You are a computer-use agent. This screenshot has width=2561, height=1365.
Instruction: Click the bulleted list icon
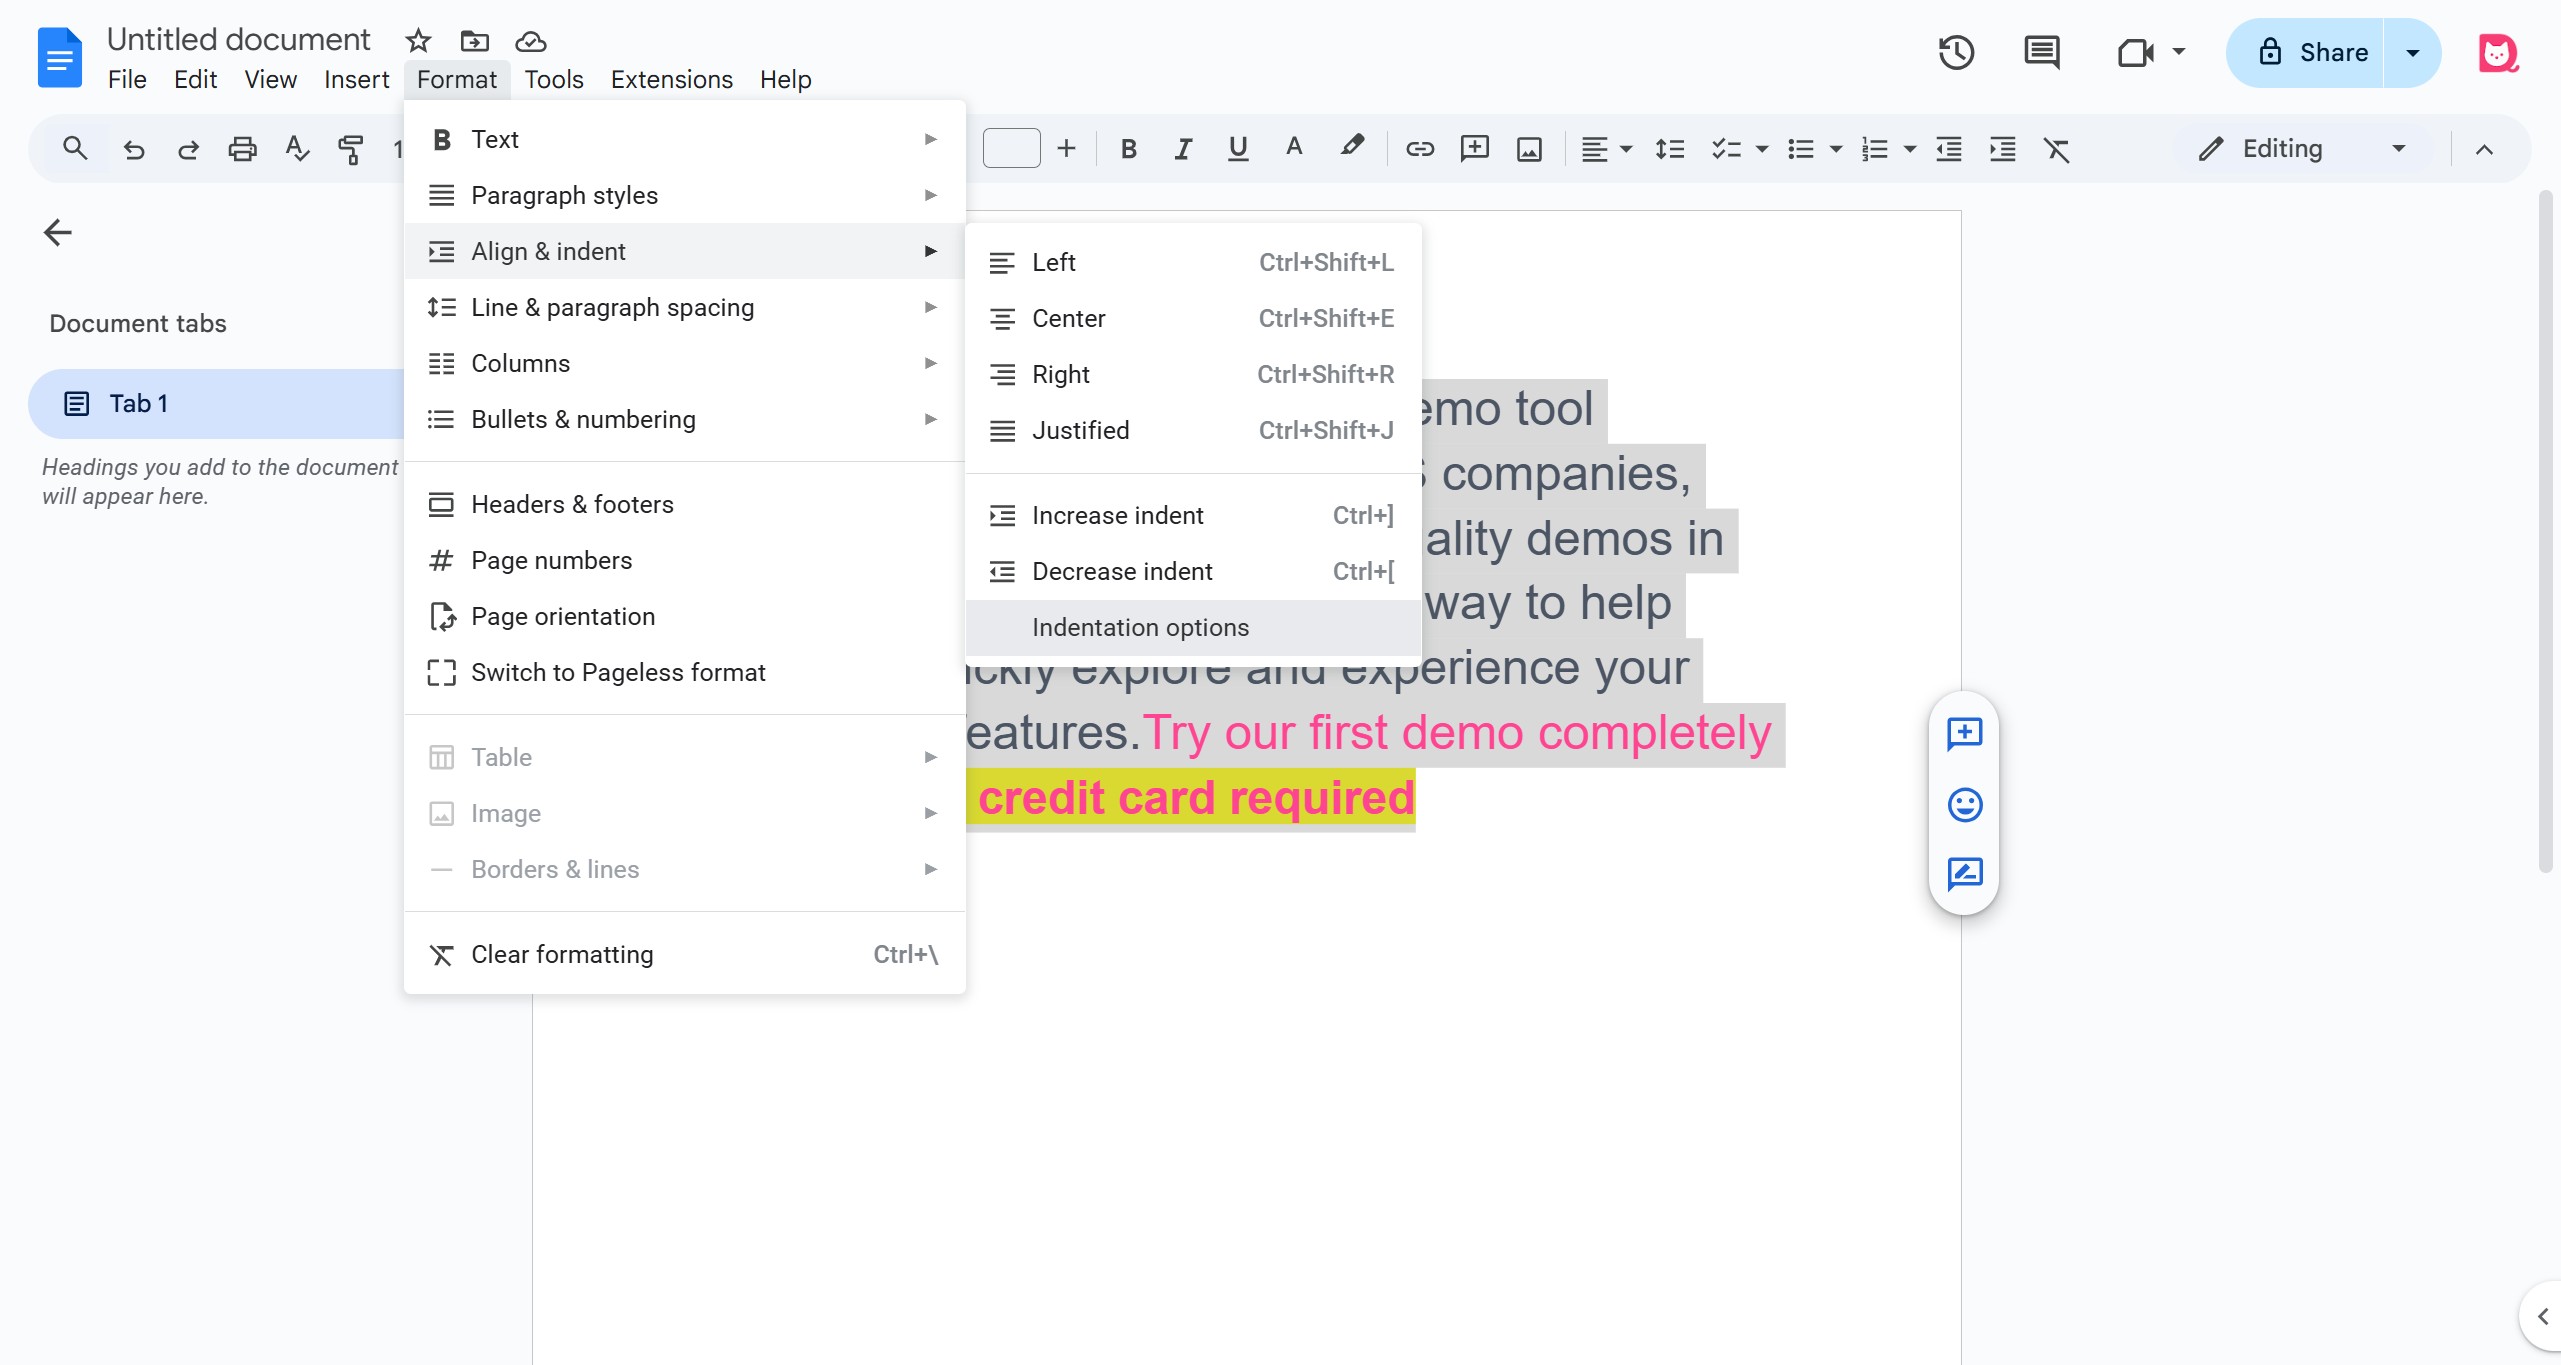1801,149
